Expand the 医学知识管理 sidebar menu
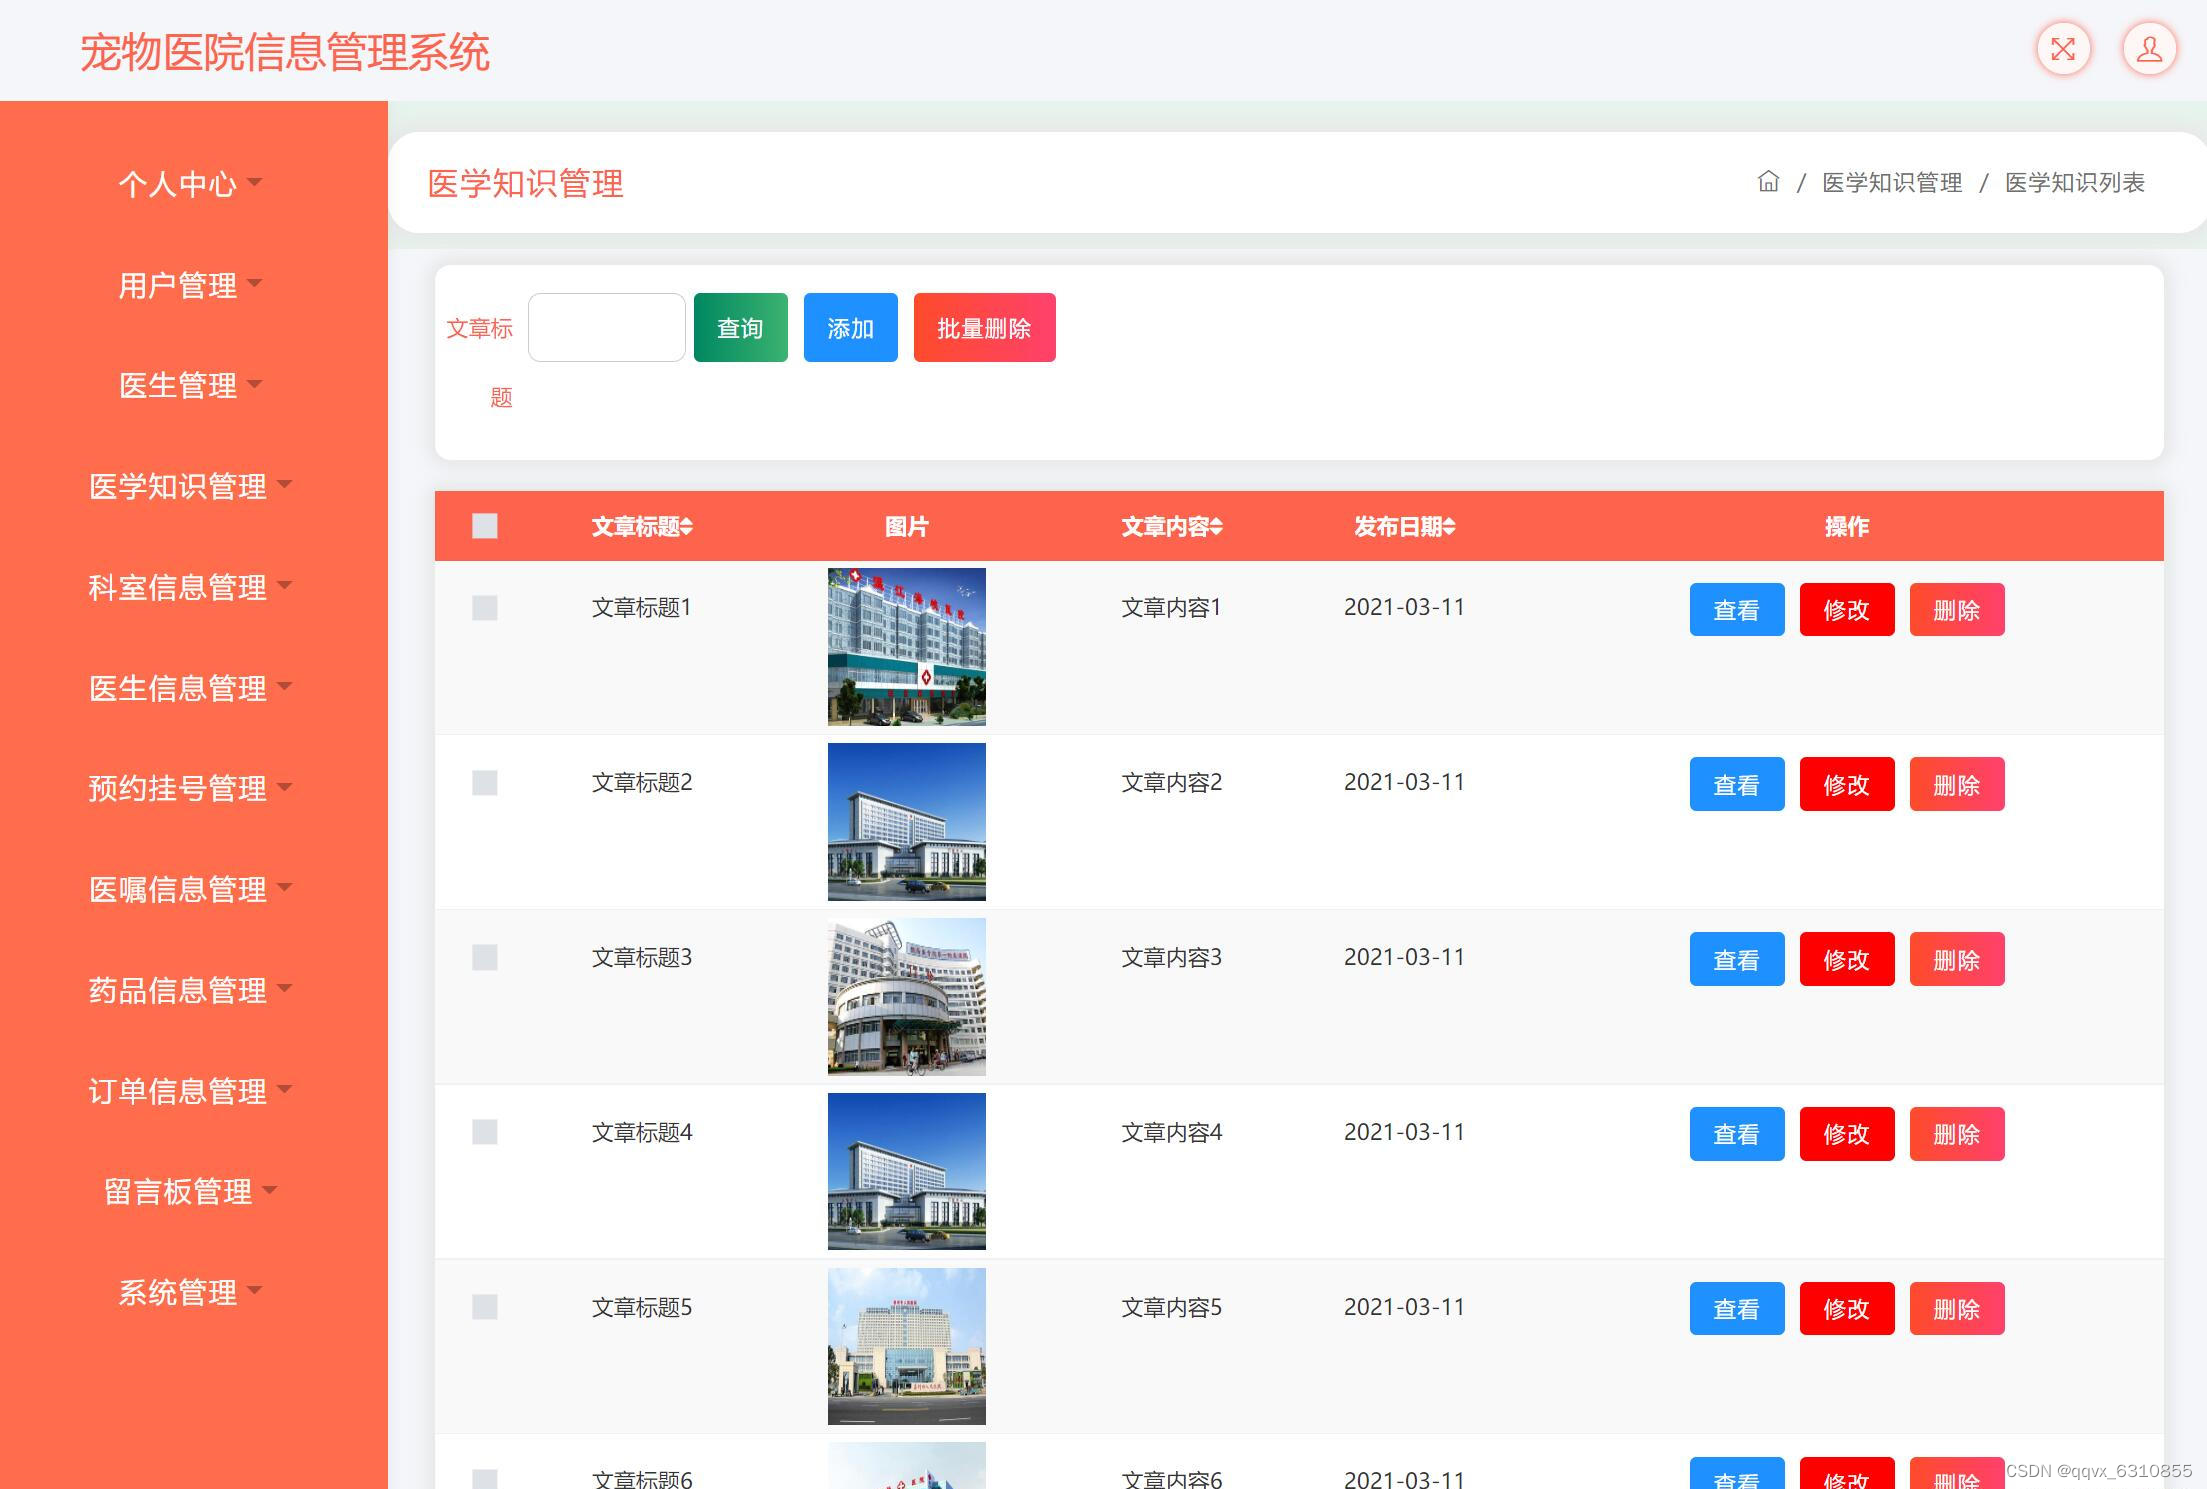This screenshot has width=2207, height=1489. pos(190,486)
